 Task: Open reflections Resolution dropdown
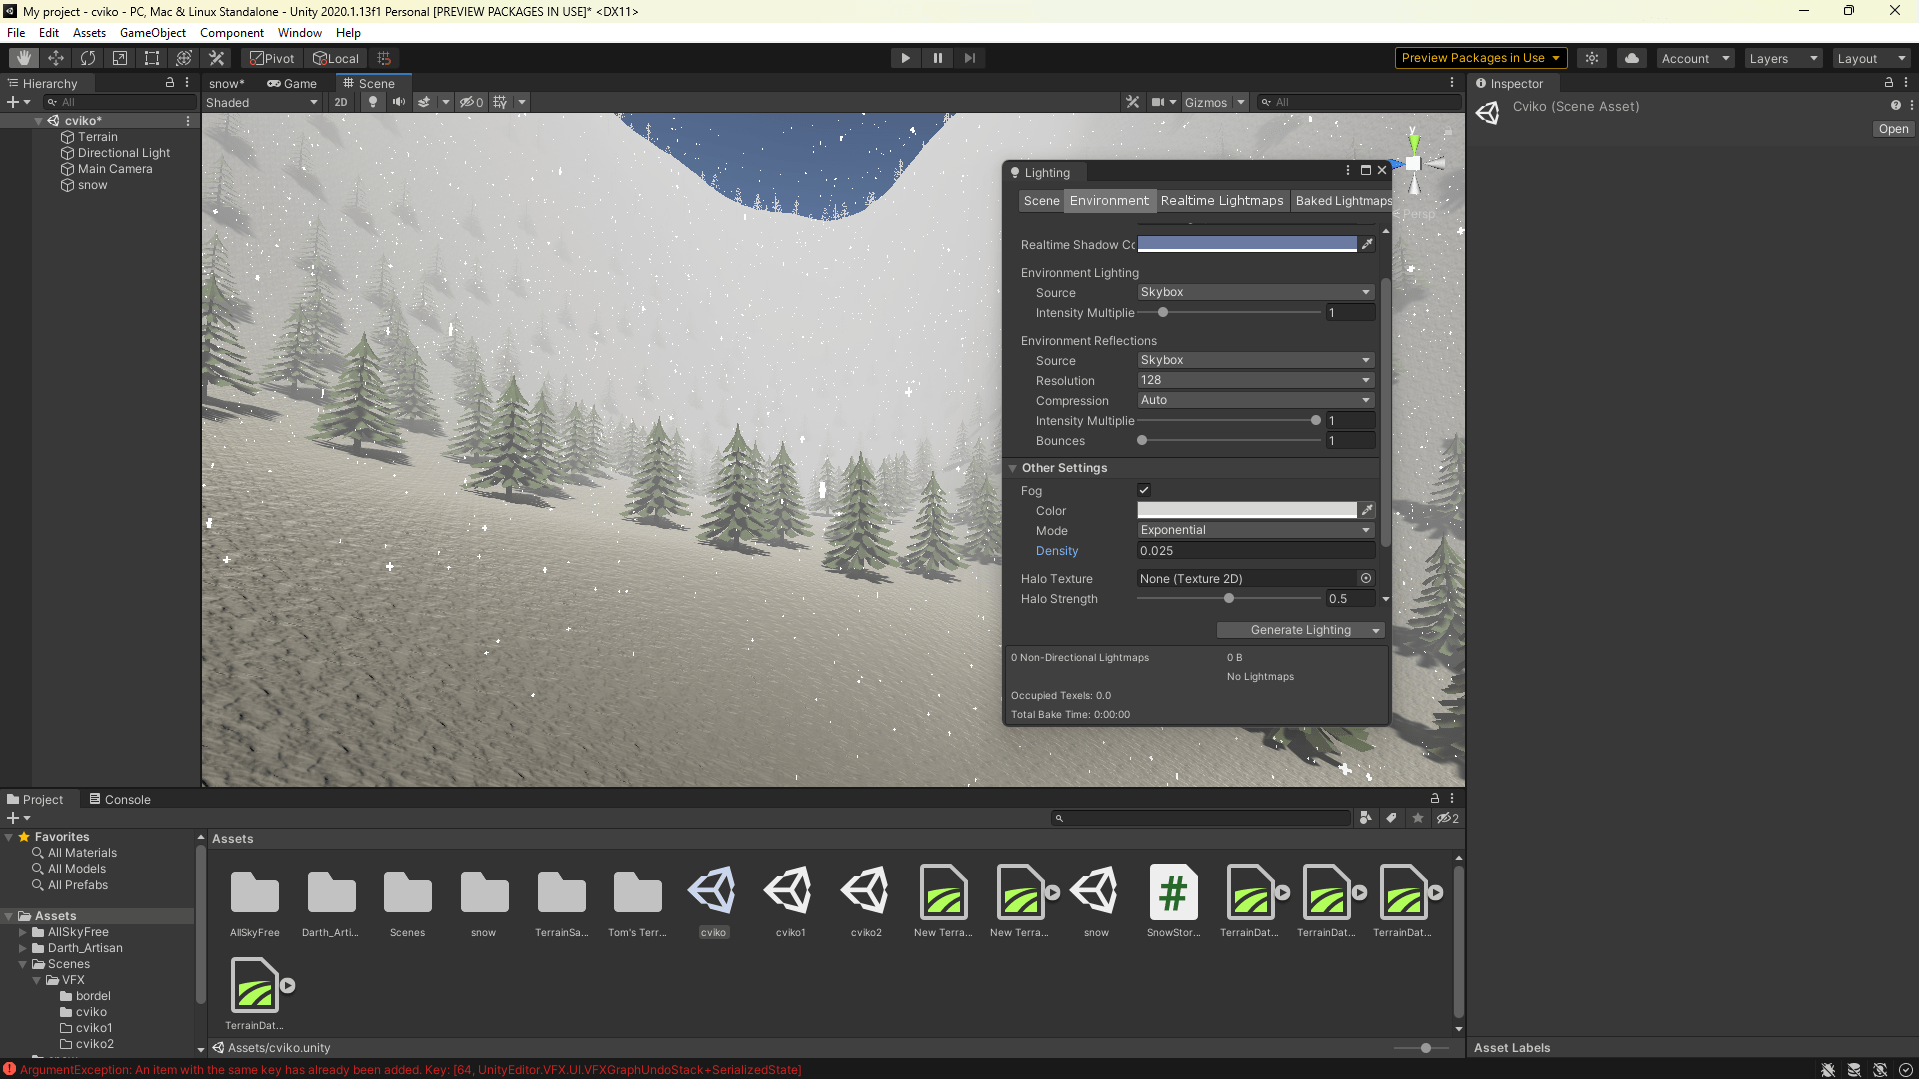[x=1255, y=380]
